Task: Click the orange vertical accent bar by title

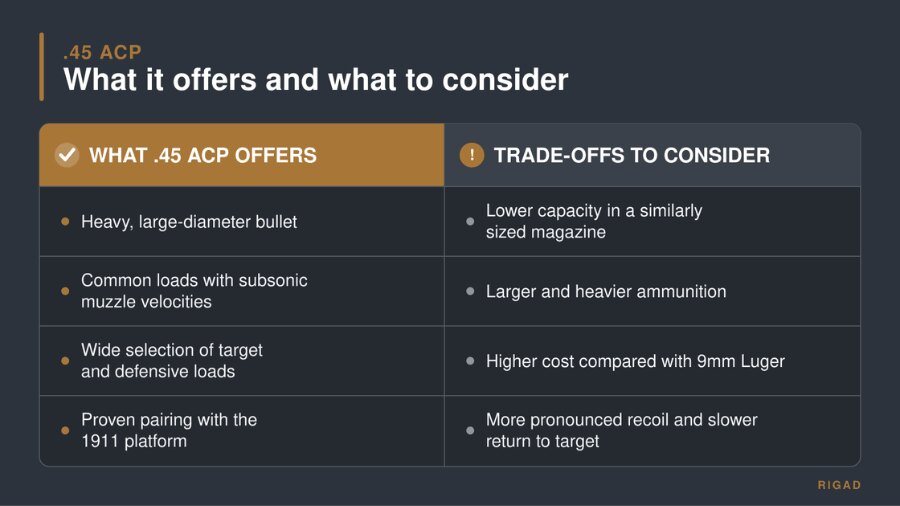Action: [41, 67]
